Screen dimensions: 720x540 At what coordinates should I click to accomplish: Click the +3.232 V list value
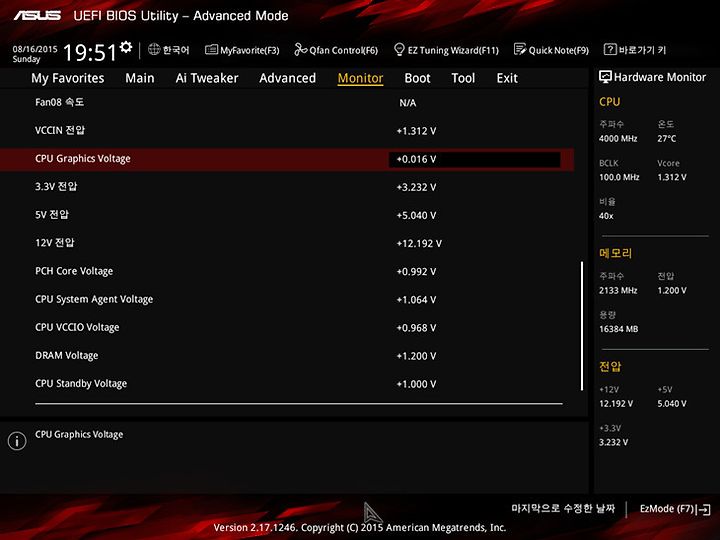click(x=416, y=187)
